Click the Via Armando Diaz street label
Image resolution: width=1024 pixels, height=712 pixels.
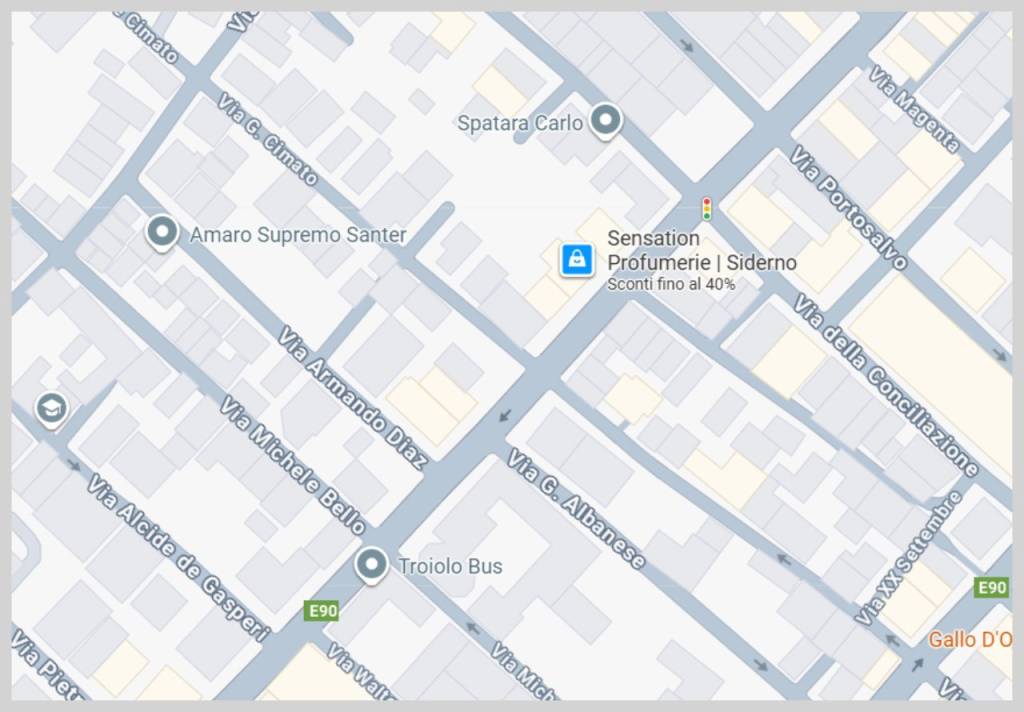pos(353,398)
